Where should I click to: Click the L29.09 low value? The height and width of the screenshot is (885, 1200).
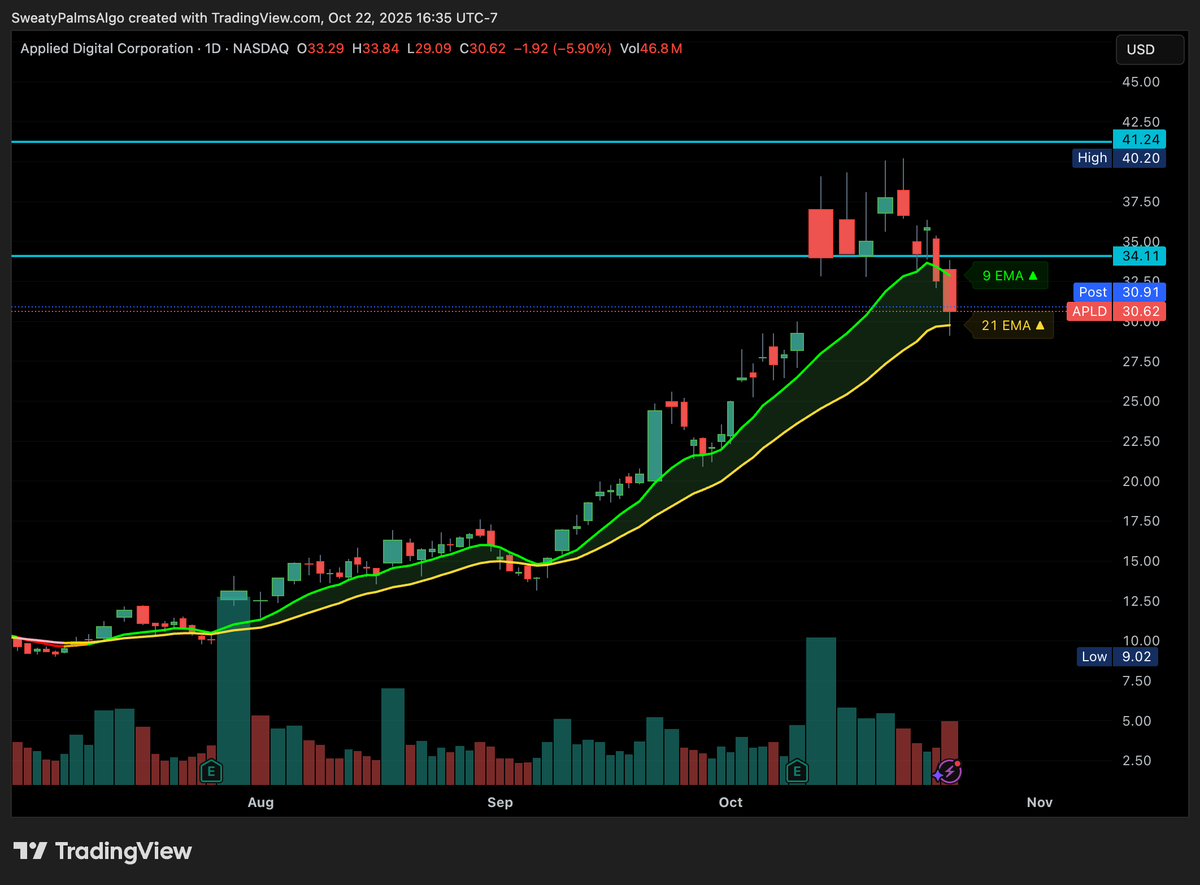pyautogui.click(x=428, y=48)
